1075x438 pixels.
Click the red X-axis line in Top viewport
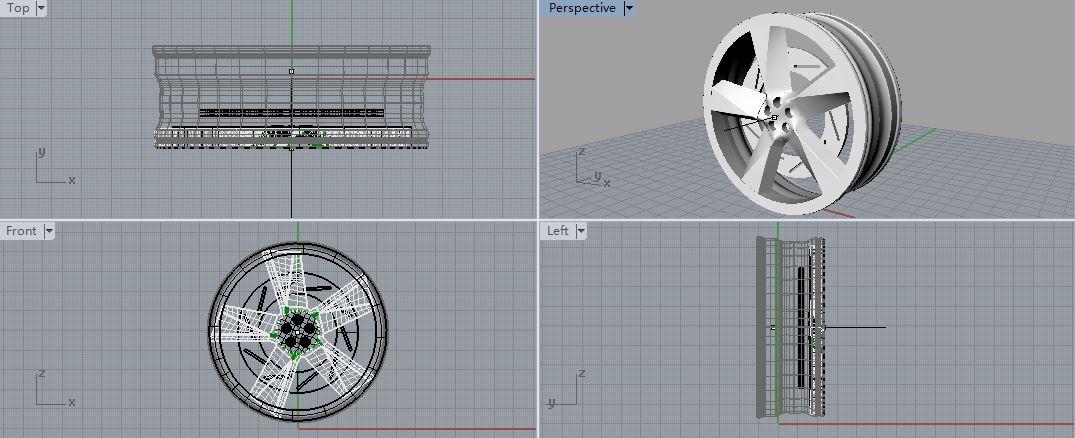click(x=414, y=79)
